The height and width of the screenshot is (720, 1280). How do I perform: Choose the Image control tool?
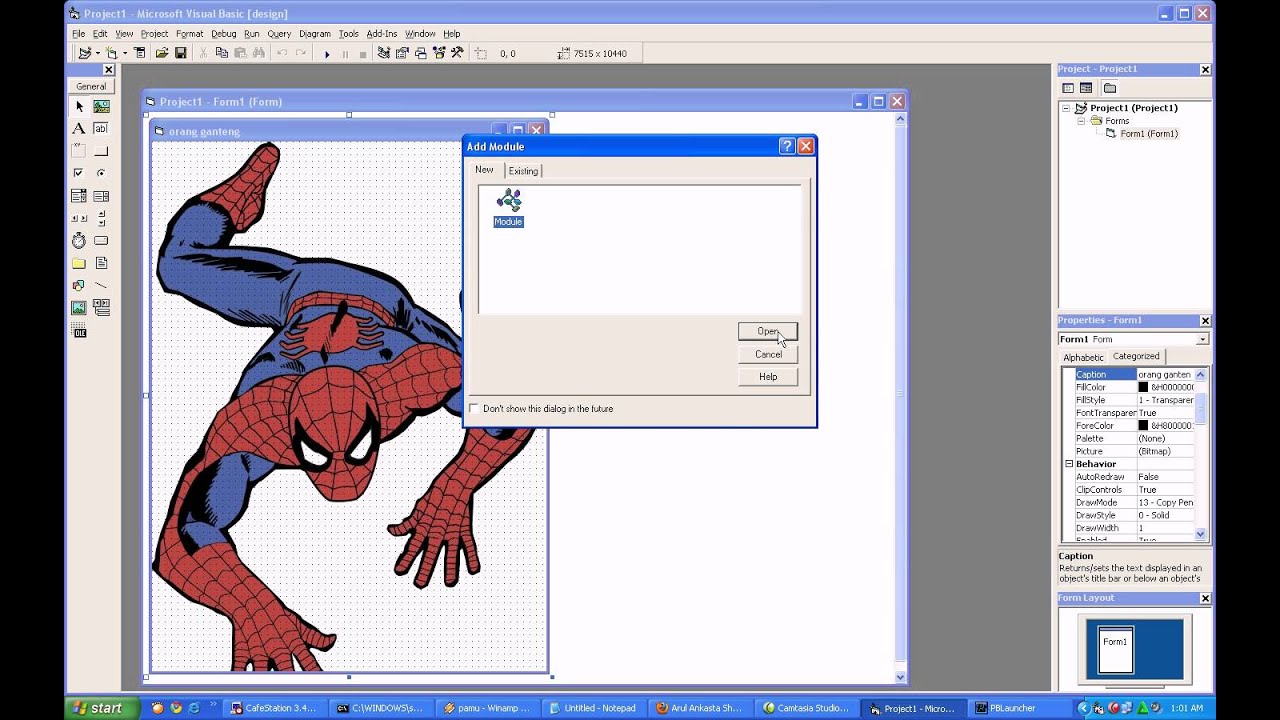79,308
